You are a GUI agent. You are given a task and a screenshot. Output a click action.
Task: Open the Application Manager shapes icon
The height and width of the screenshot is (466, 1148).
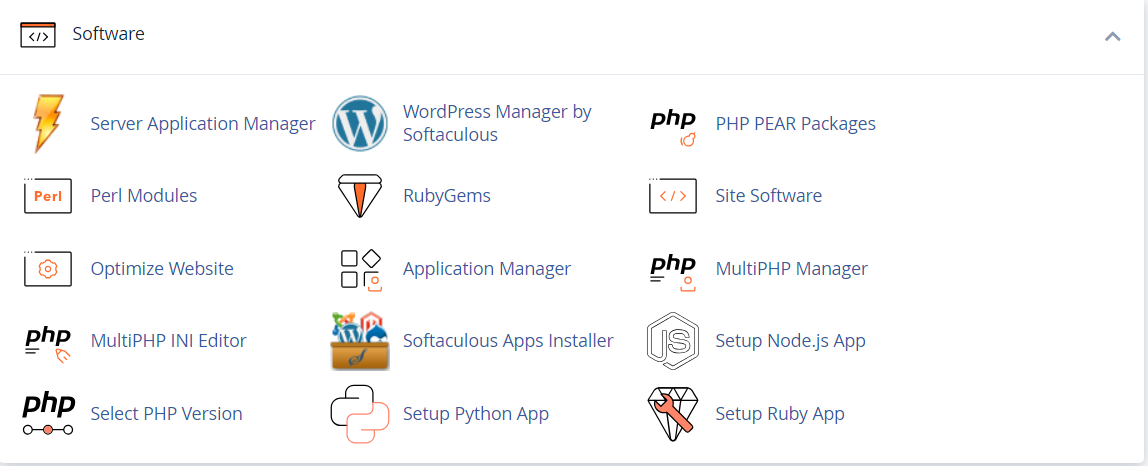[362, 270]
